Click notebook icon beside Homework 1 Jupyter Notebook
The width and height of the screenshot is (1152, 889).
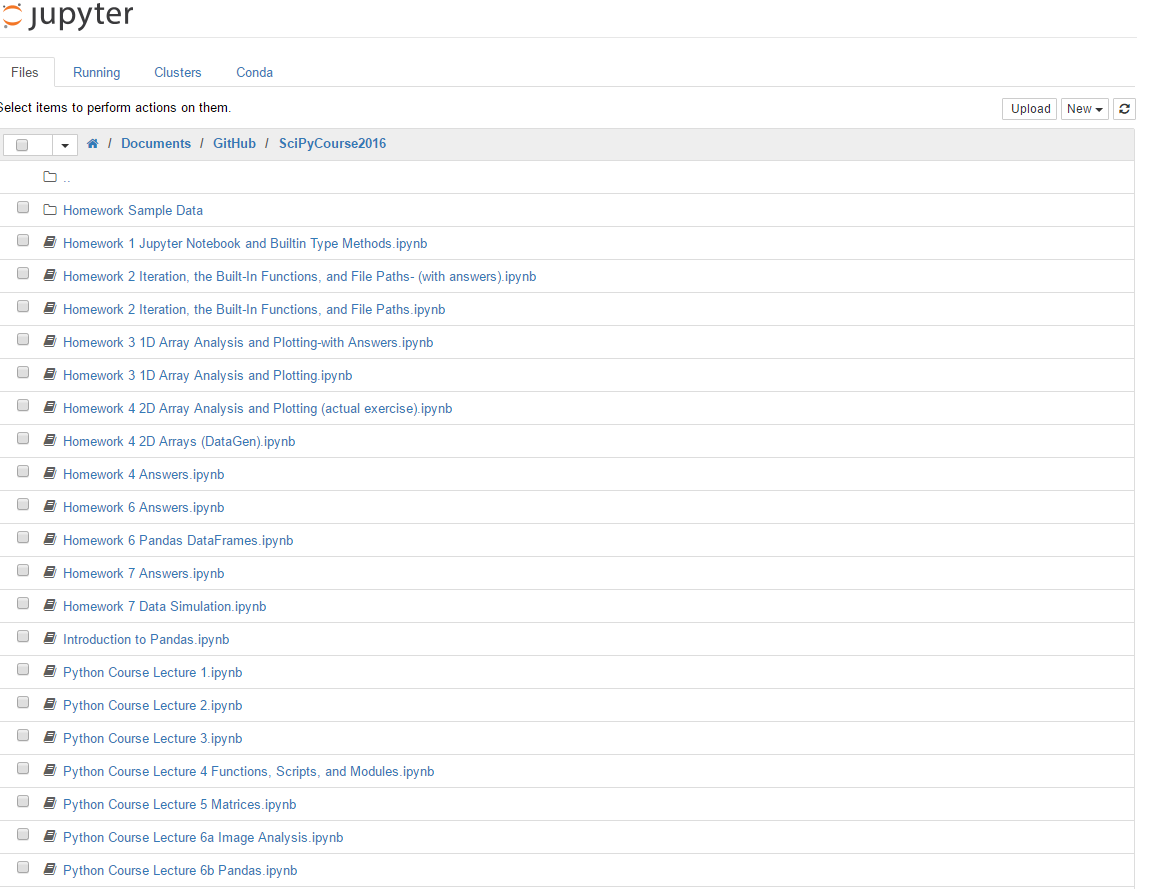point(50,242)
